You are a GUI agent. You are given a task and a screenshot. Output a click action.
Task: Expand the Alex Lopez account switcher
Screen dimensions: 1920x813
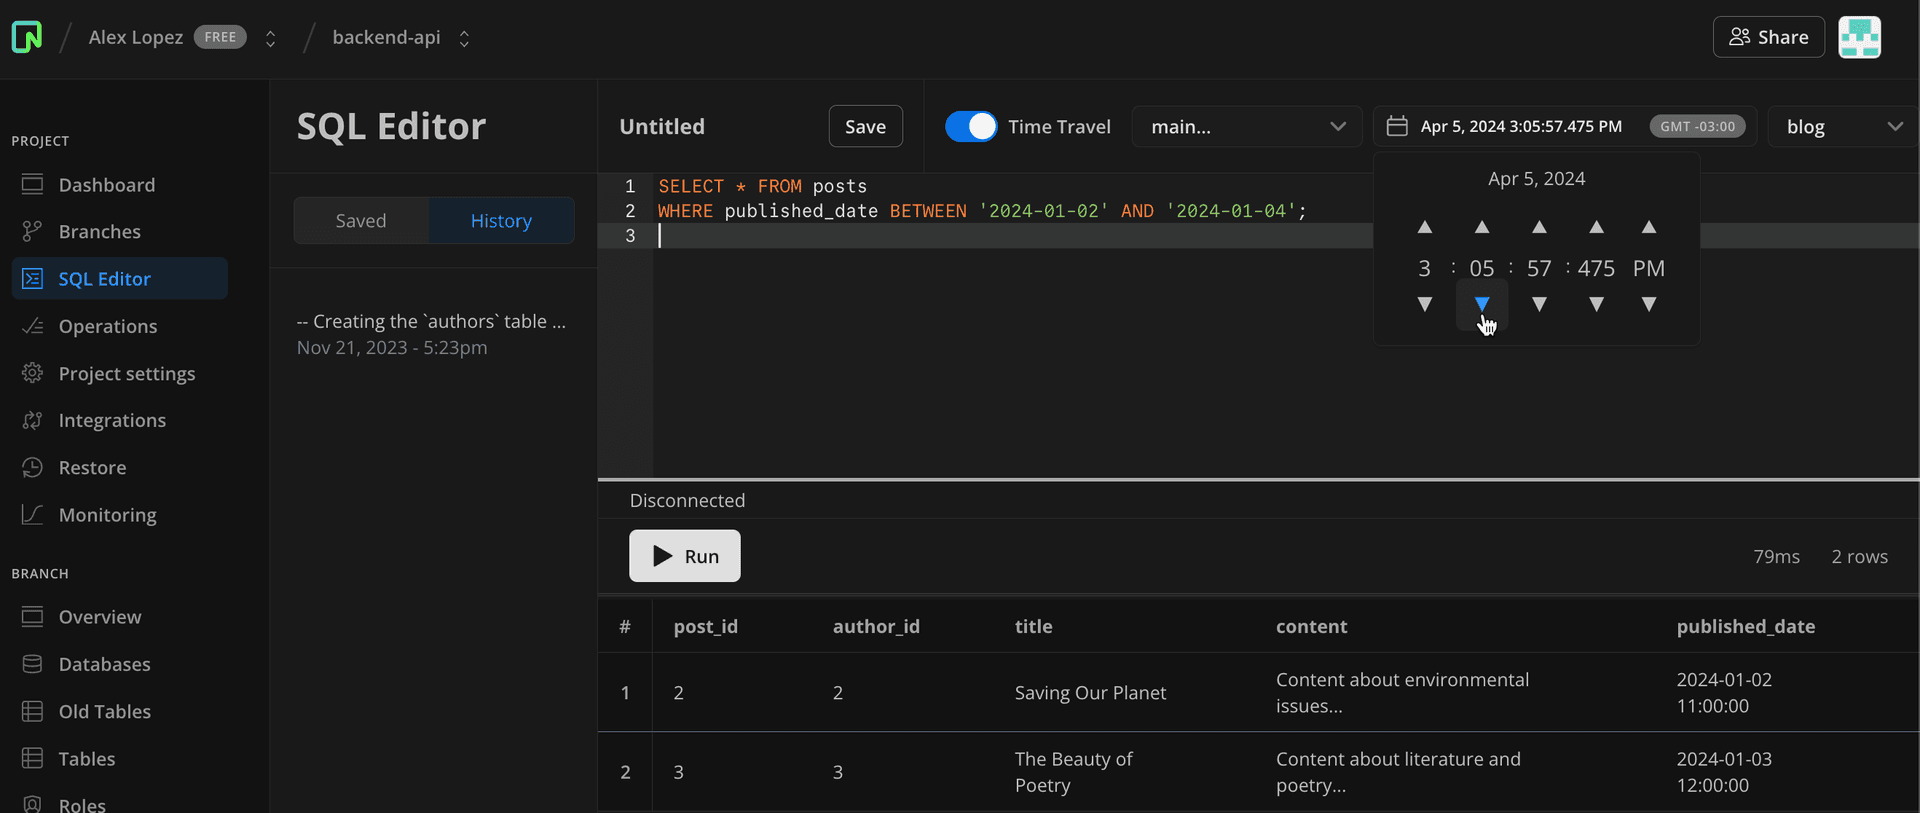click(270, 38)
